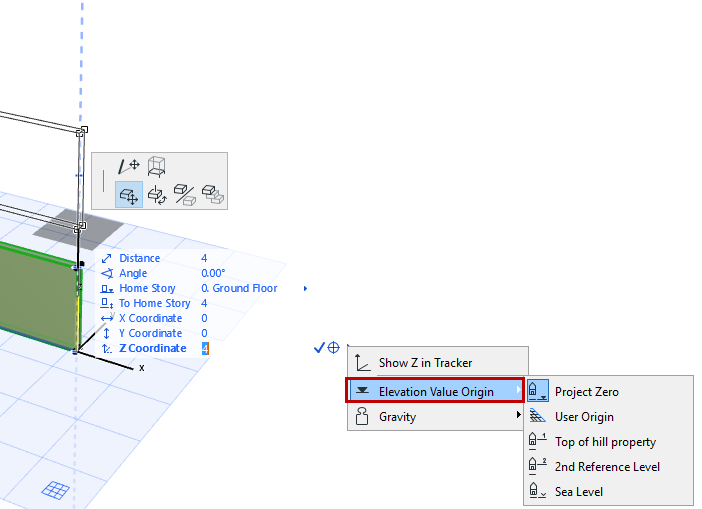Click the X Coordinate value 0
This screenshot has width=702, height=509.
tap(204, 318)
